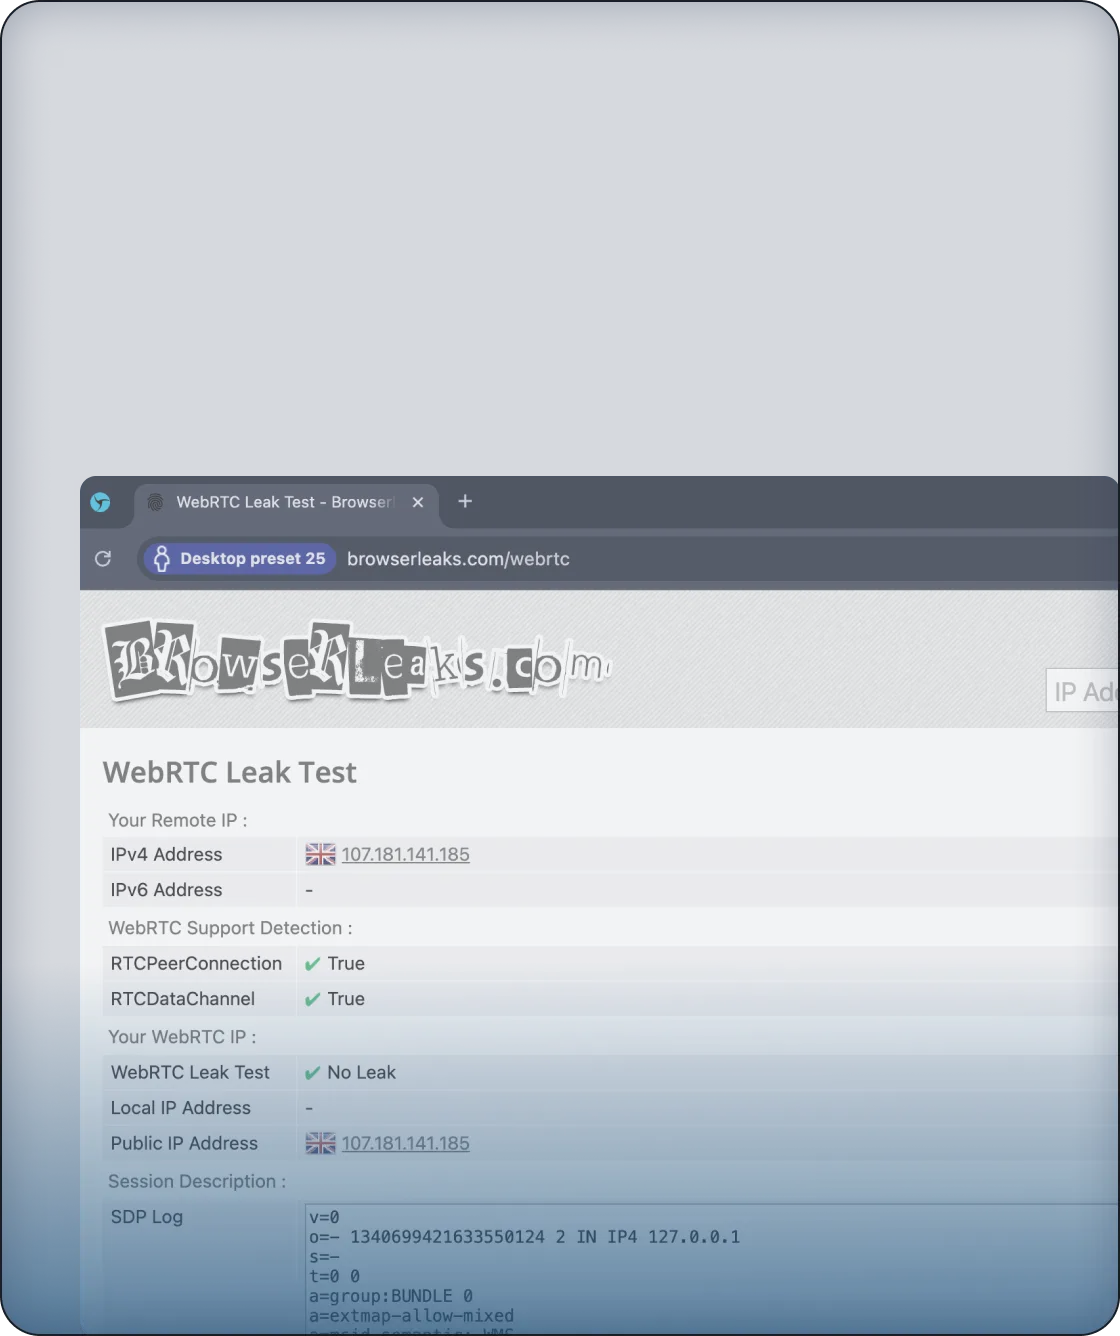This screenshot has height=1336, width=1120.
Task: Click the No Leak green checkmark
Action: tap(312, 1073)
